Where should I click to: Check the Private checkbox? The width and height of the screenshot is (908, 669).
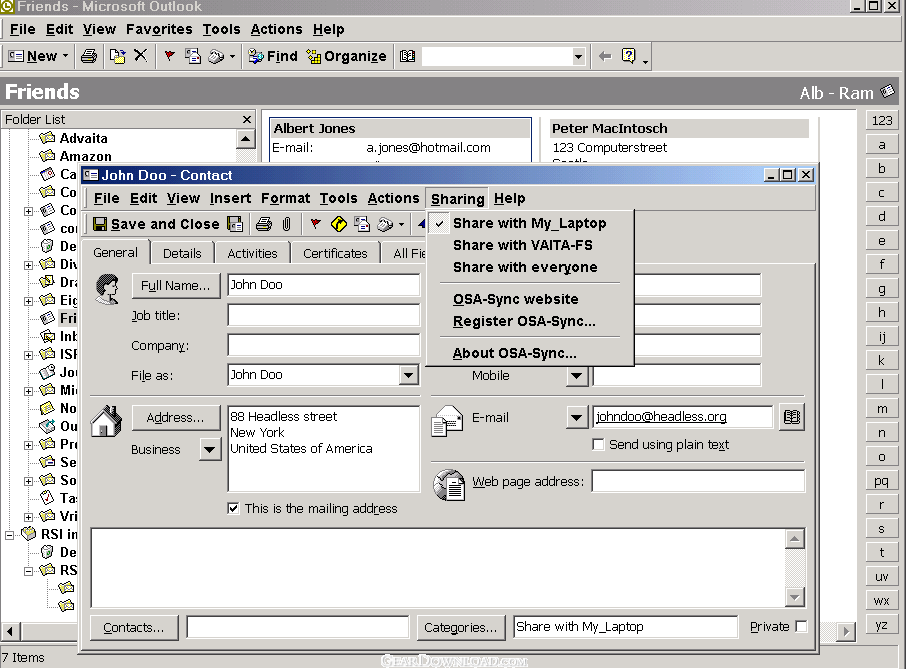coord(801,626)
